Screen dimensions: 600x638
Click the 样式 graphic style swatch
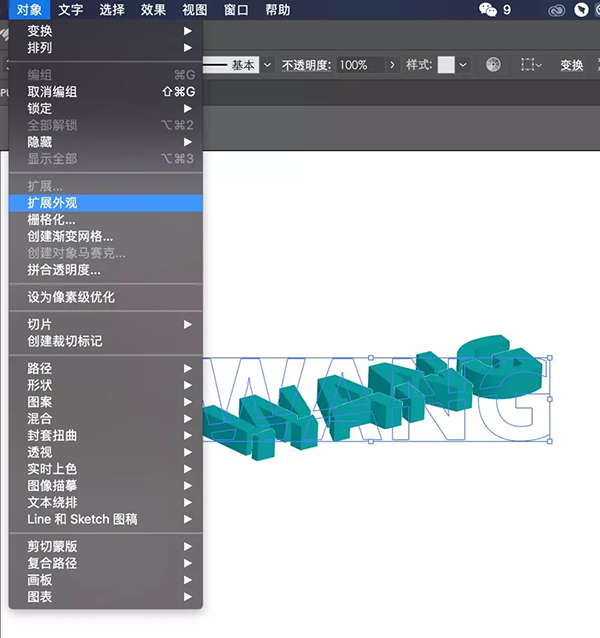click(446, 65)
